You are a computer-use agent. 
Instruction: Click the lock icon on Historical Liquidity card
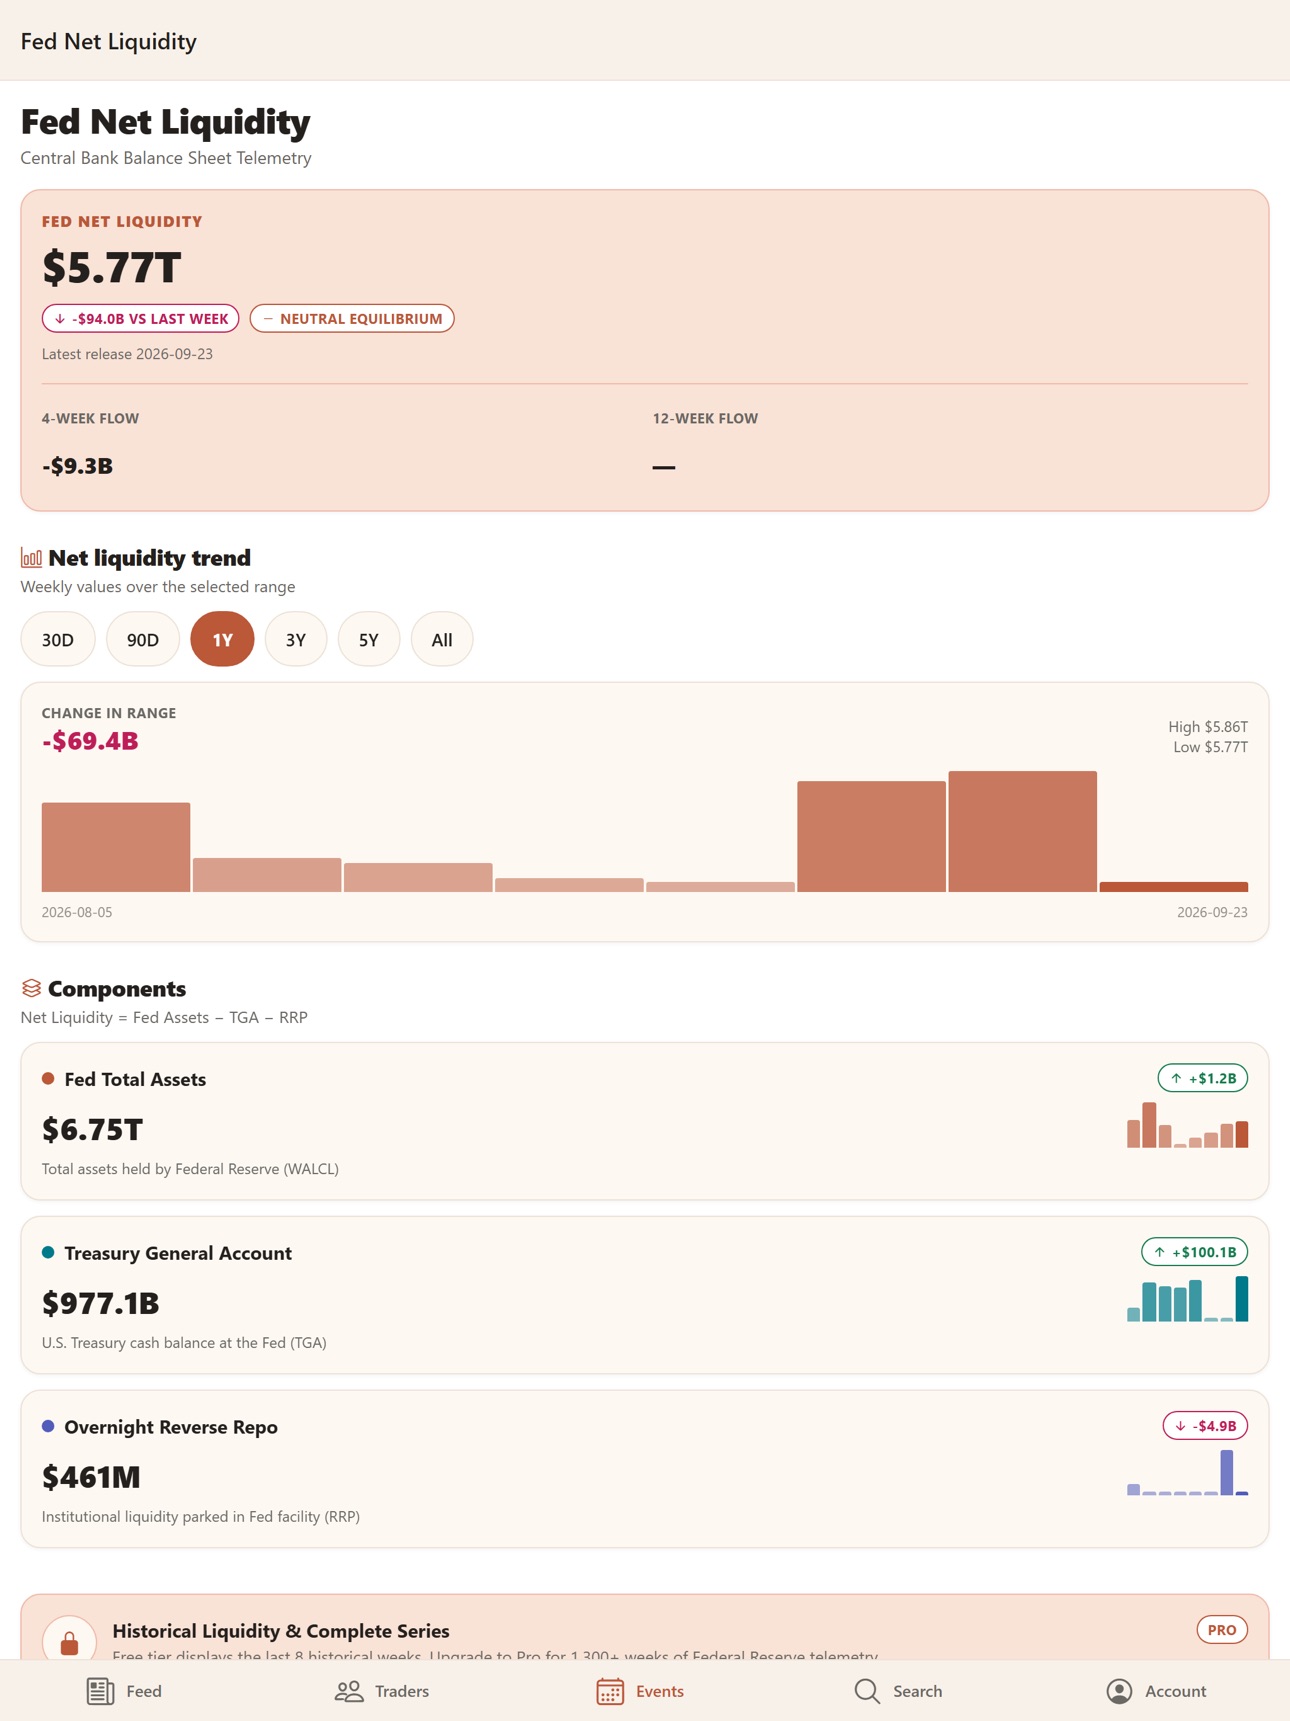69,1643
